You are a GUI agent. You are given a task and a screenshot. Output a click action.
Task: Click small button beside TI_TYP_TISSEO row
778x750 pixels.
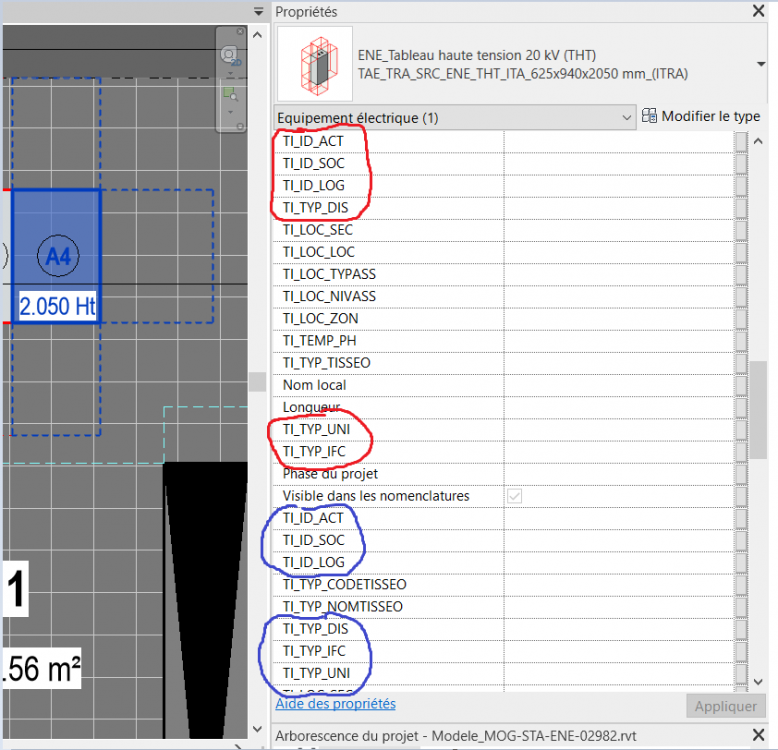741,363
